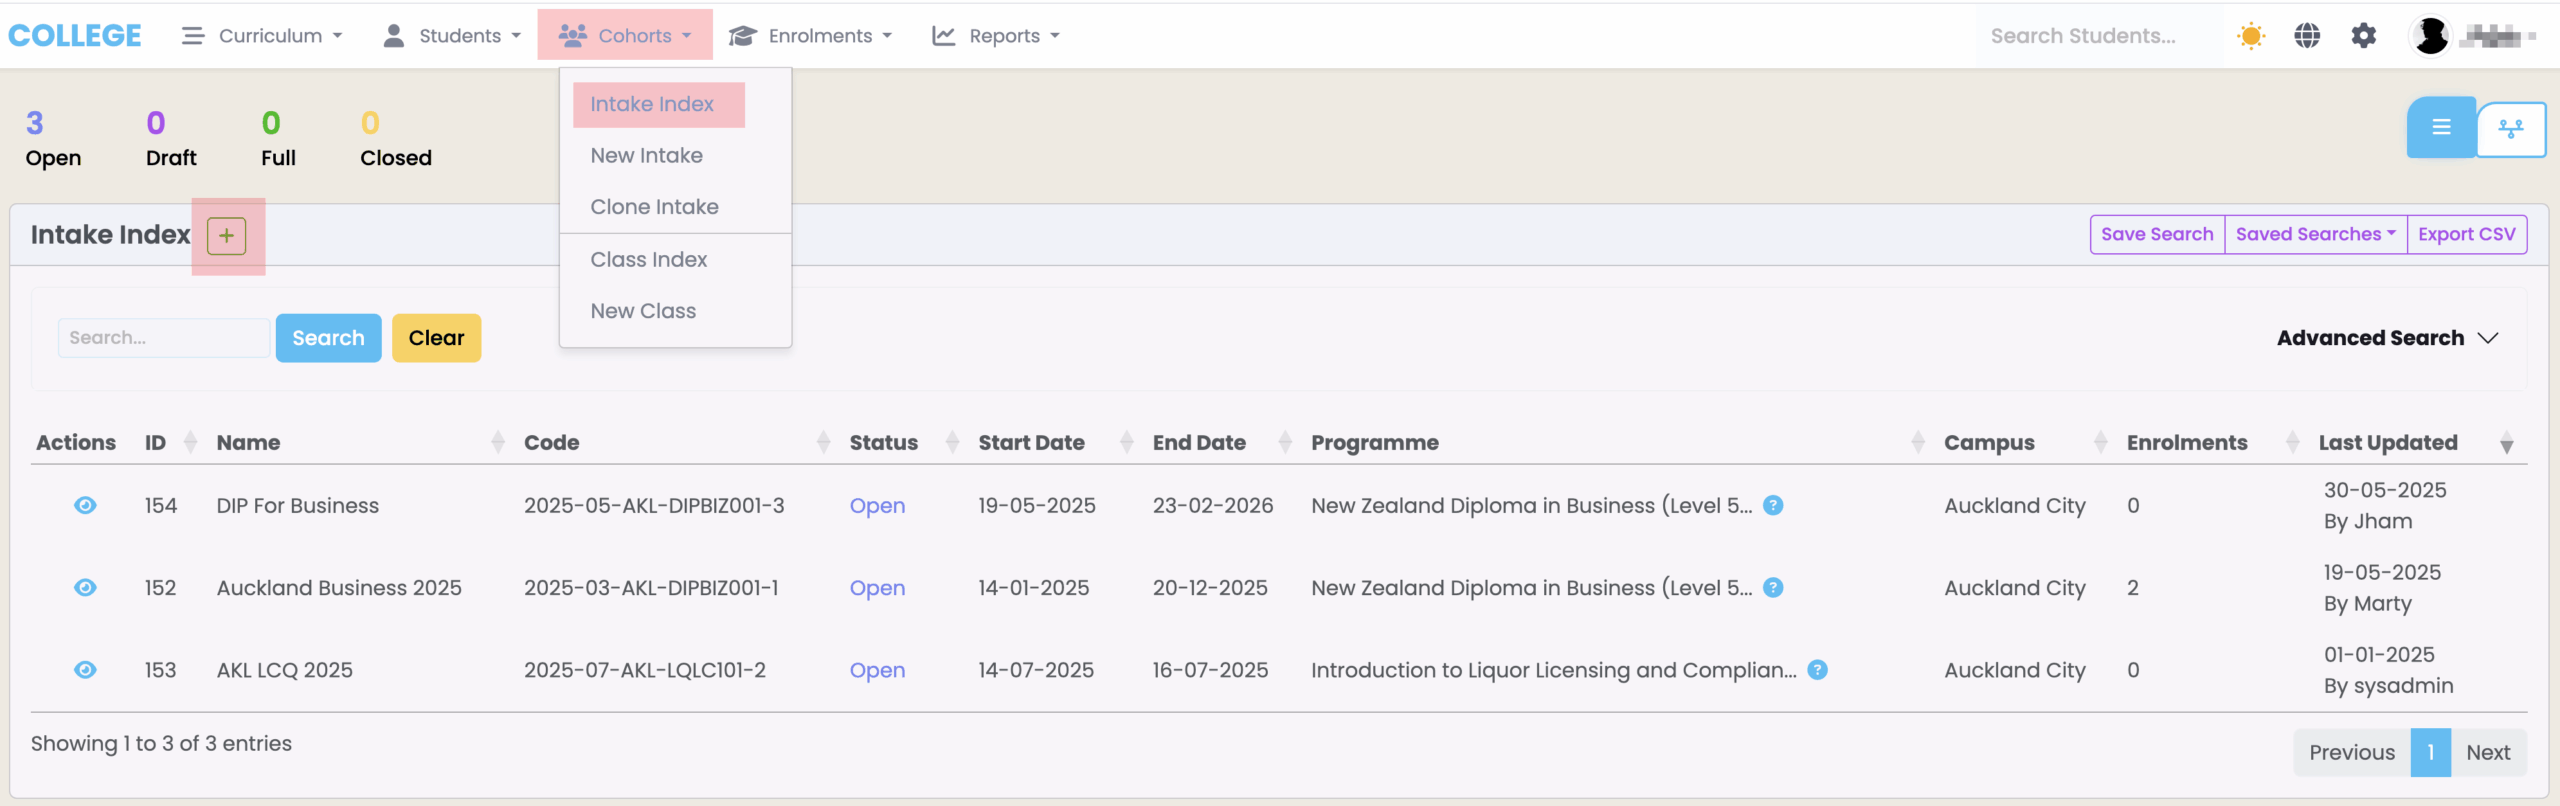Toggle light theme sun icon

click(x=2251, y=36)
